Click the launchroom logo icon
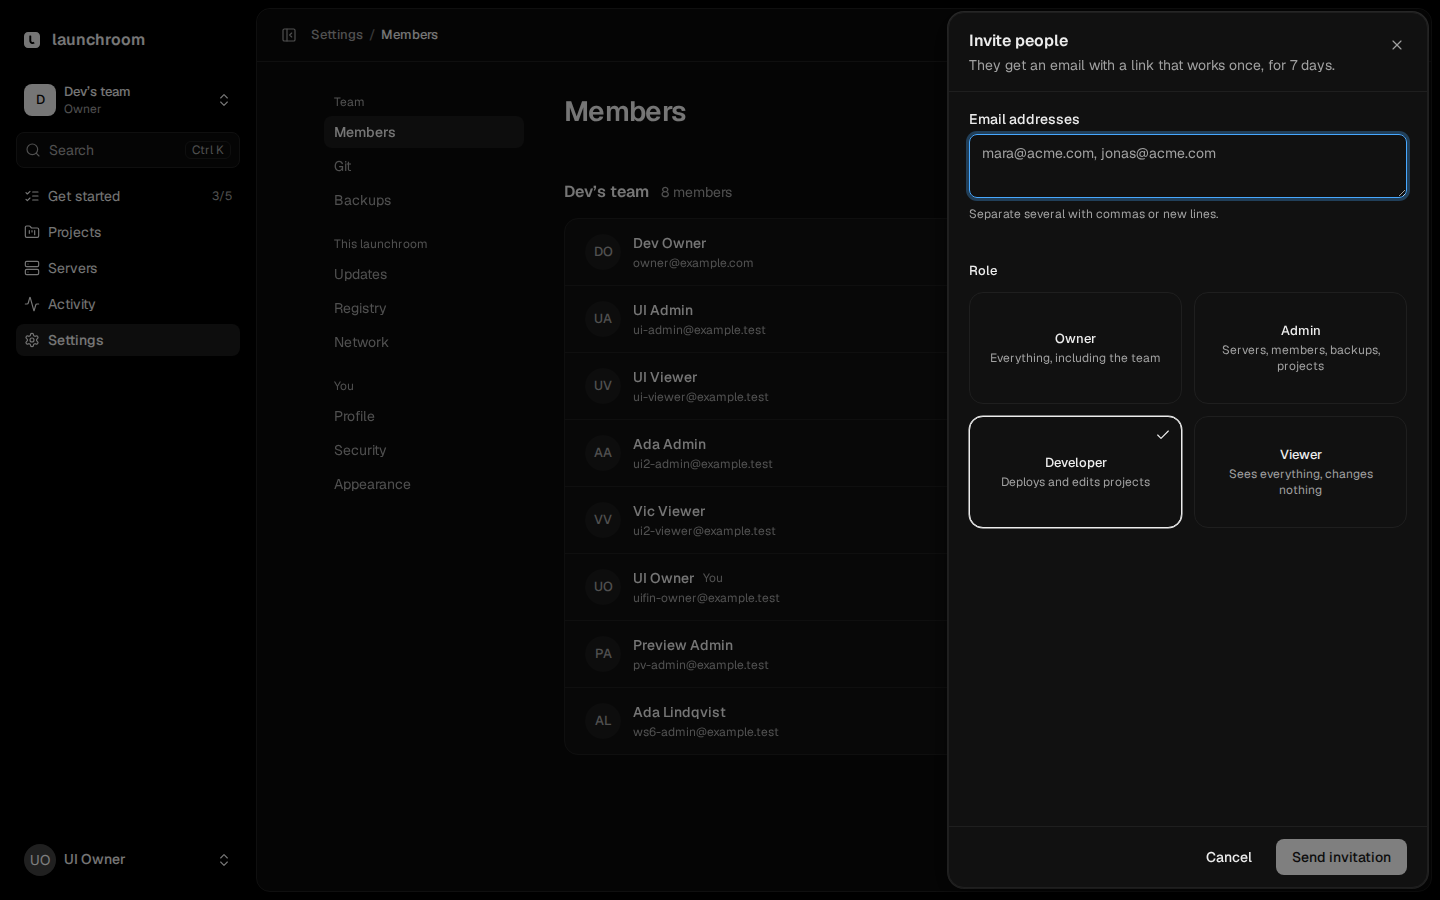Viewport: 1440px width, 900px height. [x=32, y=40]
